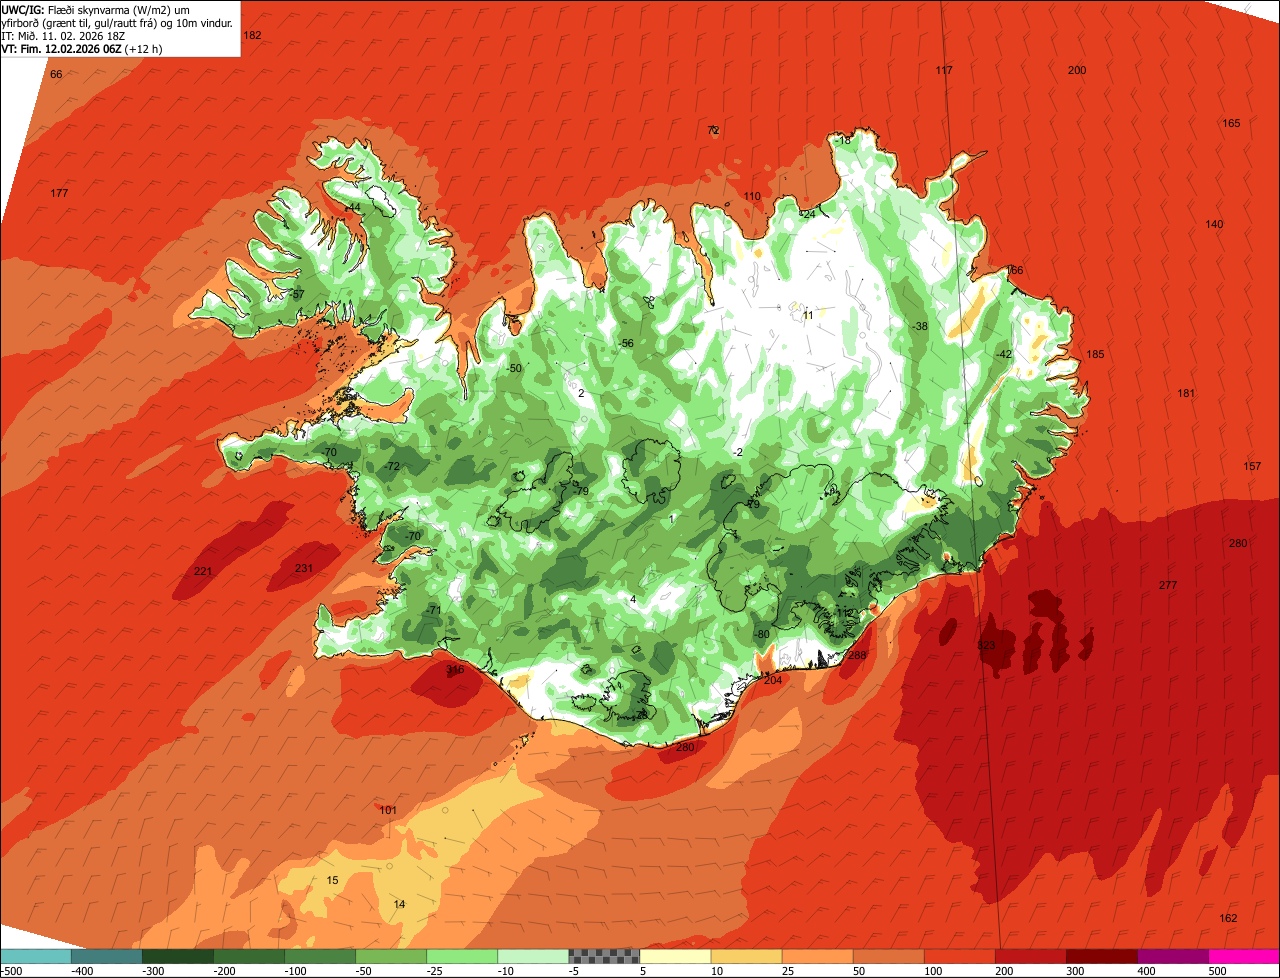Screen dimensions: 1280x978
Task: Click the legend label 500
Action: (x=1217, y=971)
